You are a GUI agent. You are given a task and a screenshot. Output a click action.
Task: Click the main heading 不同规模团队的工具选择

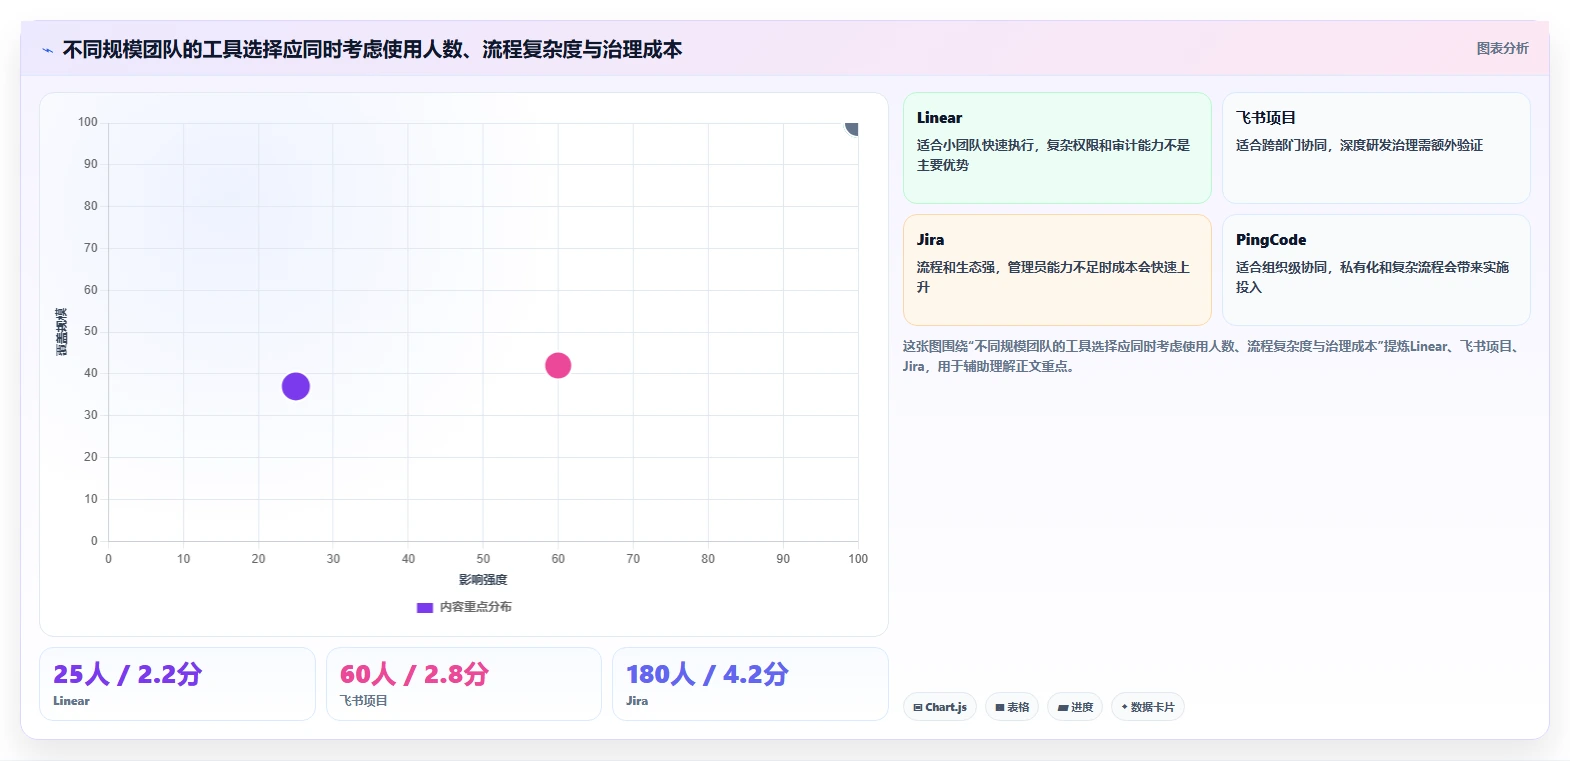[x=372, y=50]
